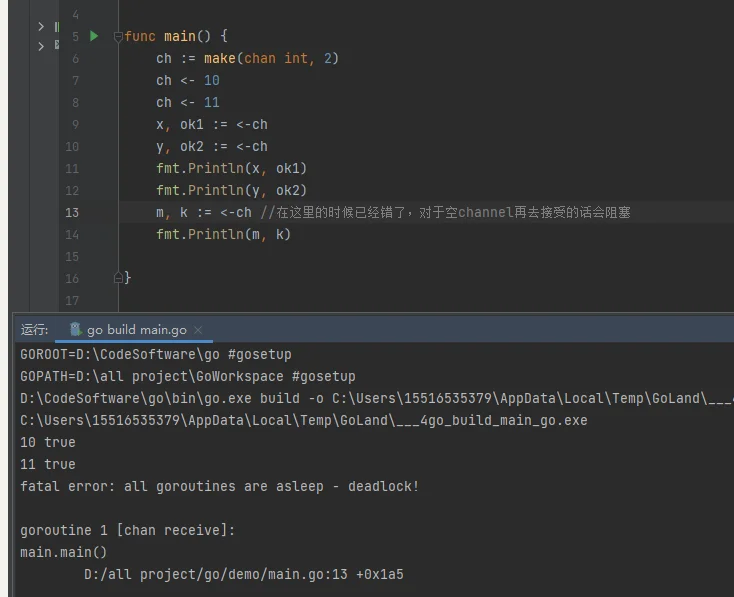
Task: Expand the upper project tree chevron
Action: (41, 26)
